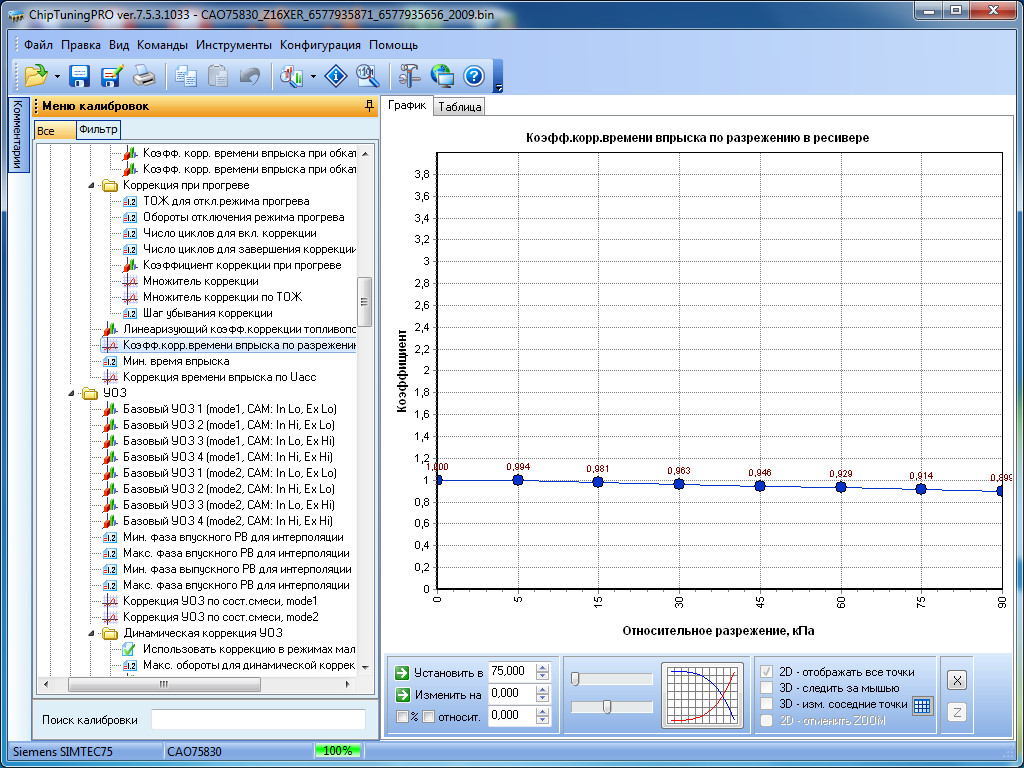
Task: Click the binary search magnifier icon
Action: (367, 76)
